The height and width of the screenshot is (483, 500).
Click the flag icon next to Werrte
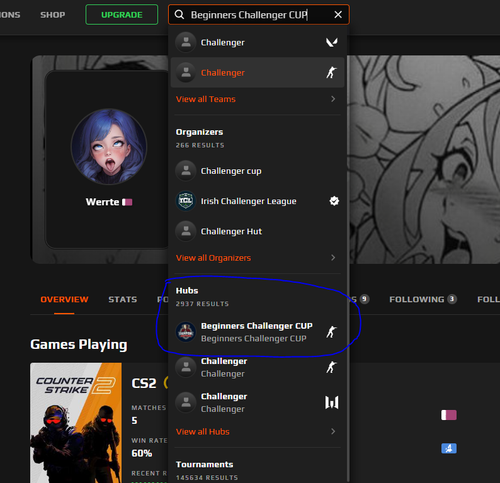[127, 202]
